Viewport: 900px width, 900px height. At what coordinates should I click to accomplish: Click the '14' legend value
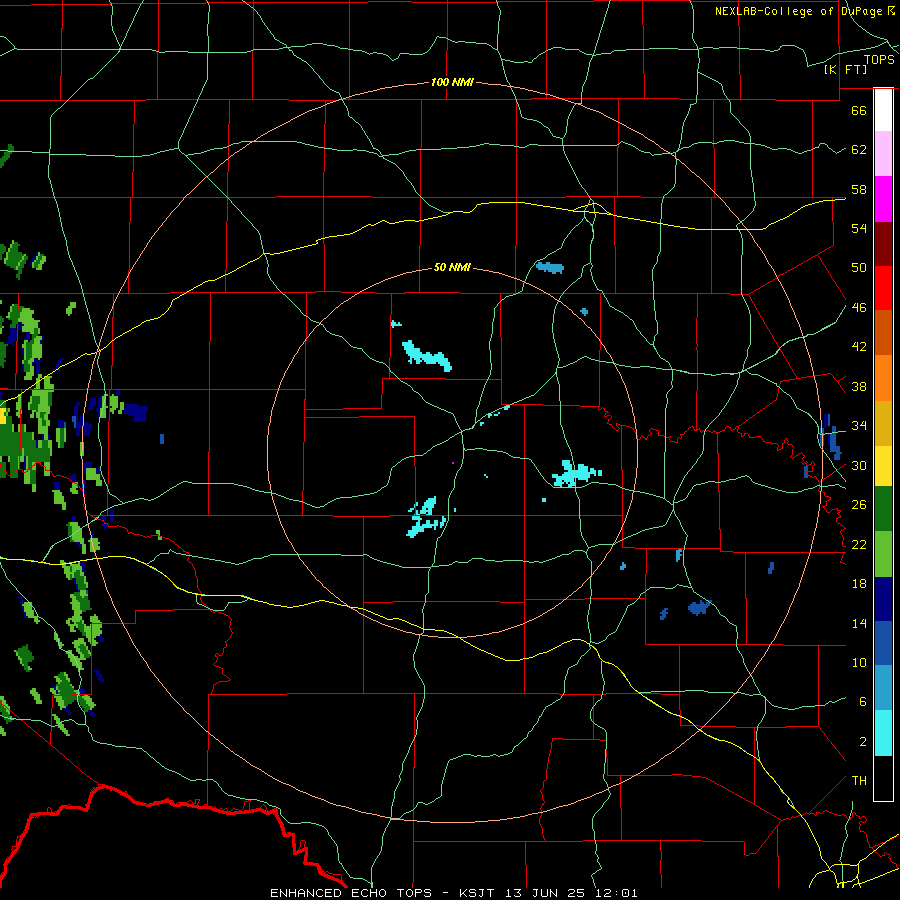click(859, 623)
